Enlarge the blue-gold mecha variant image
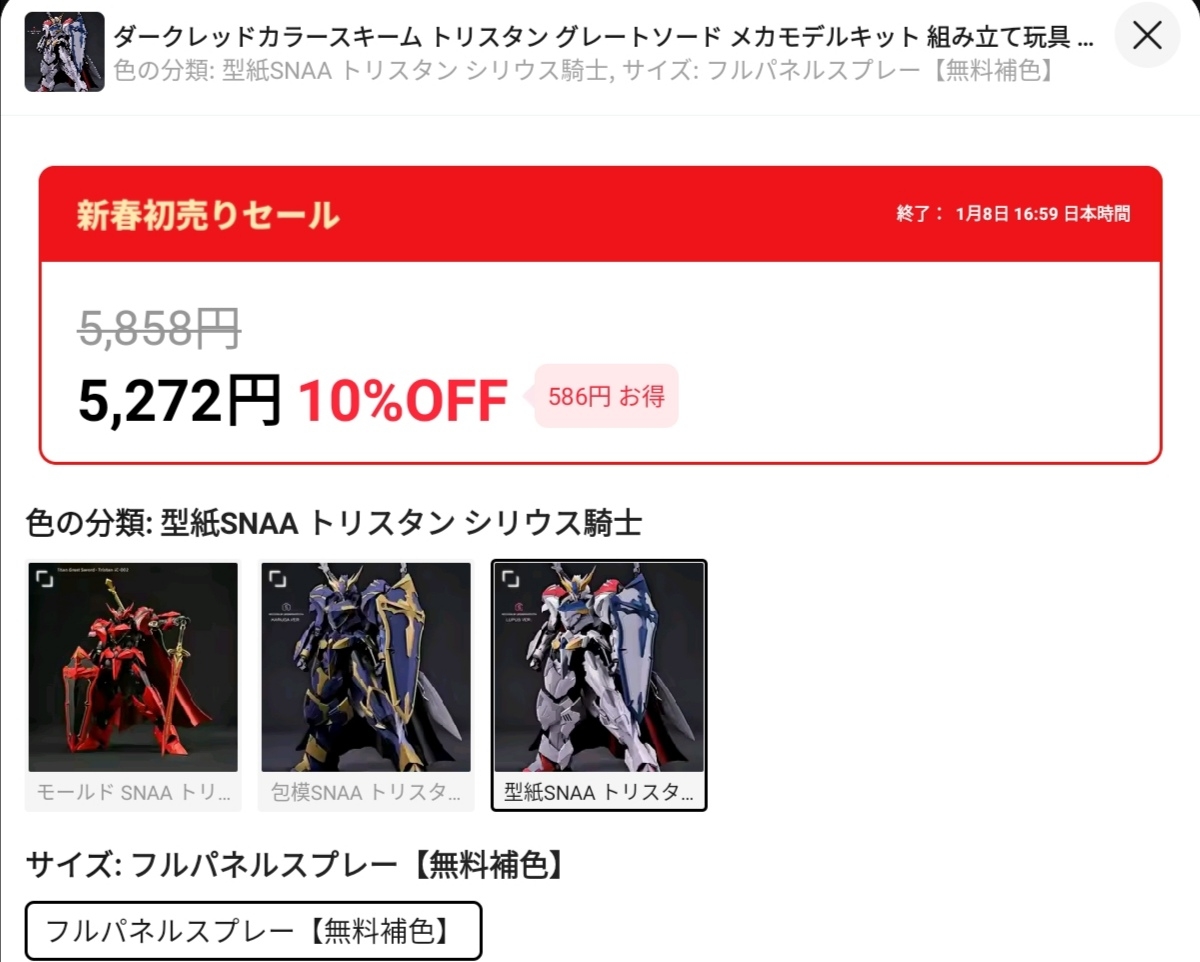The width and height of the screenshot is (1200, 962). [277, 579]
